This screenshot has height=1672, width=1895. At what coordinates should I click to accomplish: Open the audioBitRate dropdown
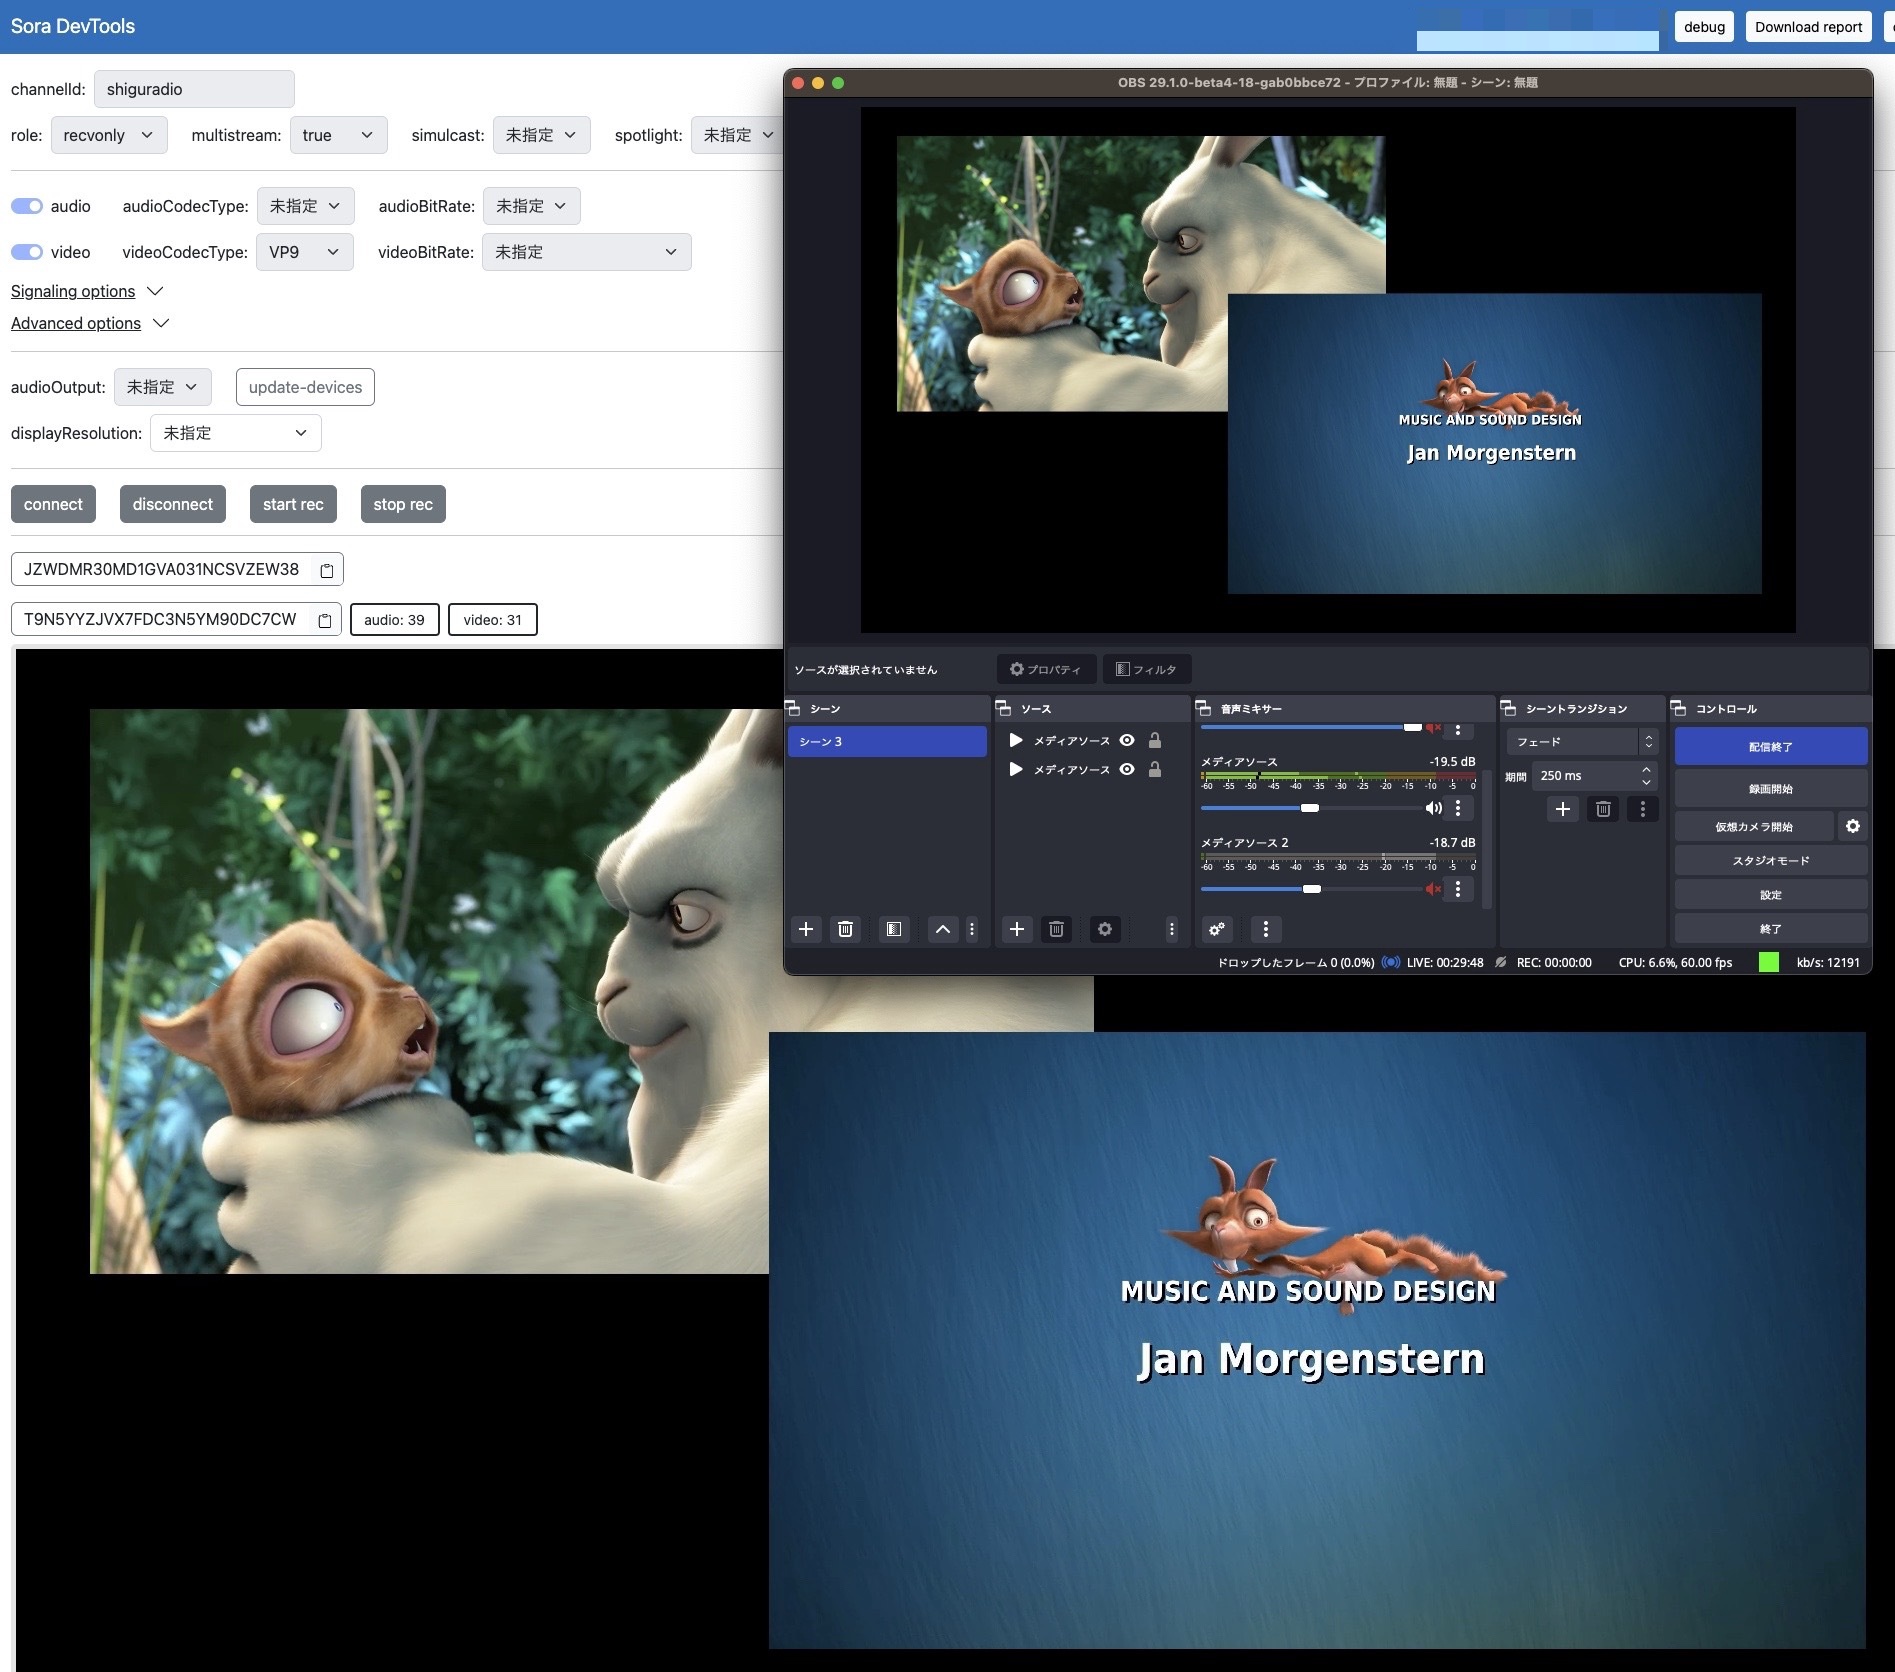click(531, 206)
